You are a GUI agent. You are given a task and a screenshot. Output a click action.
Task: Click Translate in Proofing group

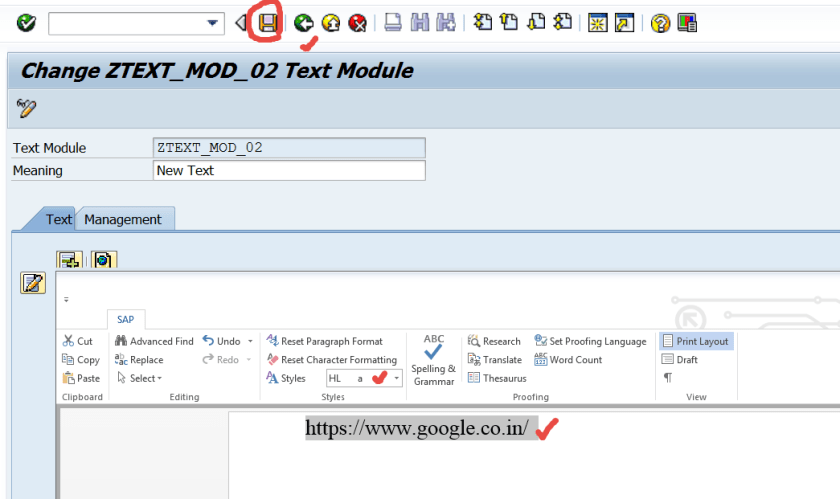point(494,360)
